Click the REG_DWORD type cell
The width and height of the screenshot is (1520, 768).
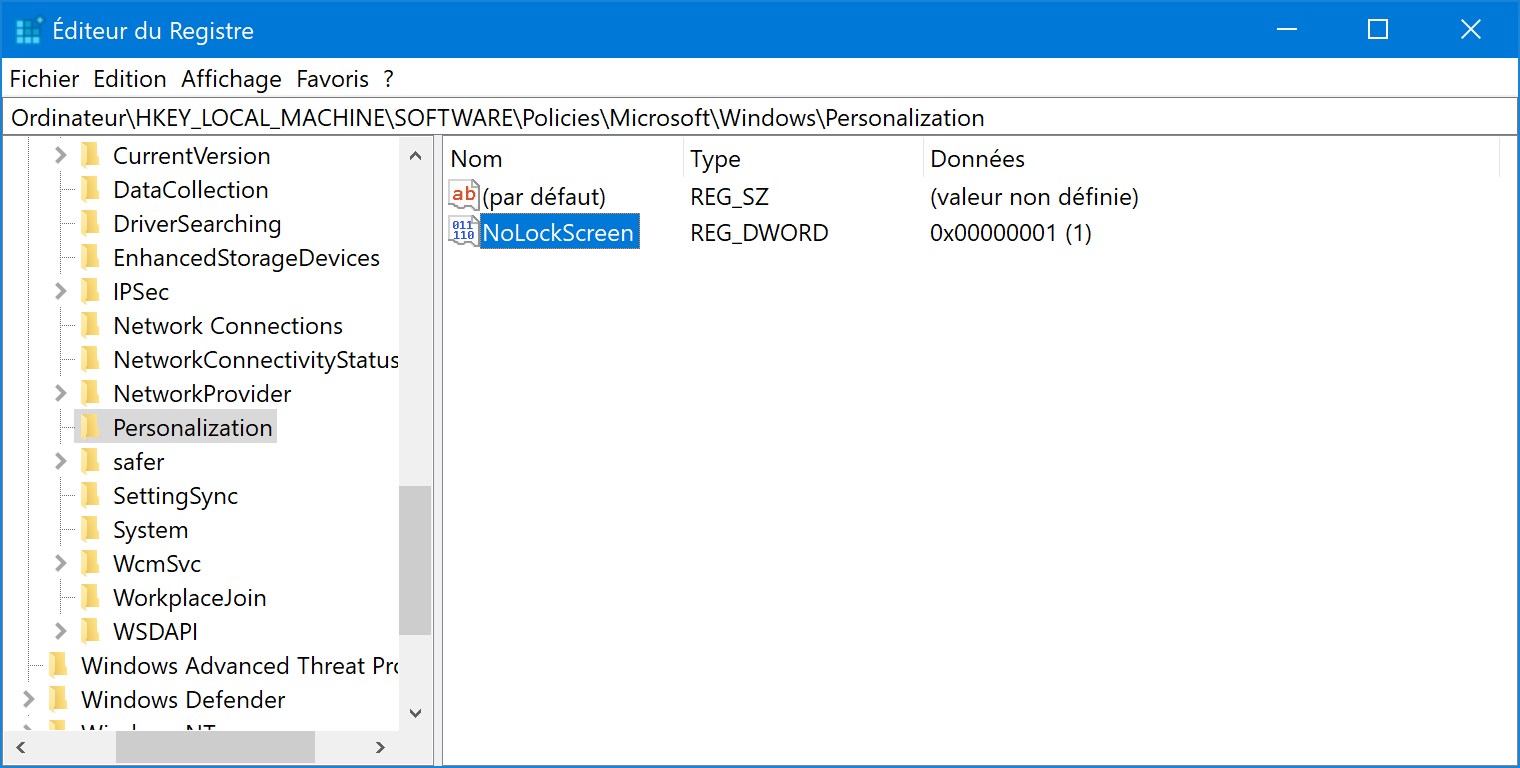[x=759, y=233]
